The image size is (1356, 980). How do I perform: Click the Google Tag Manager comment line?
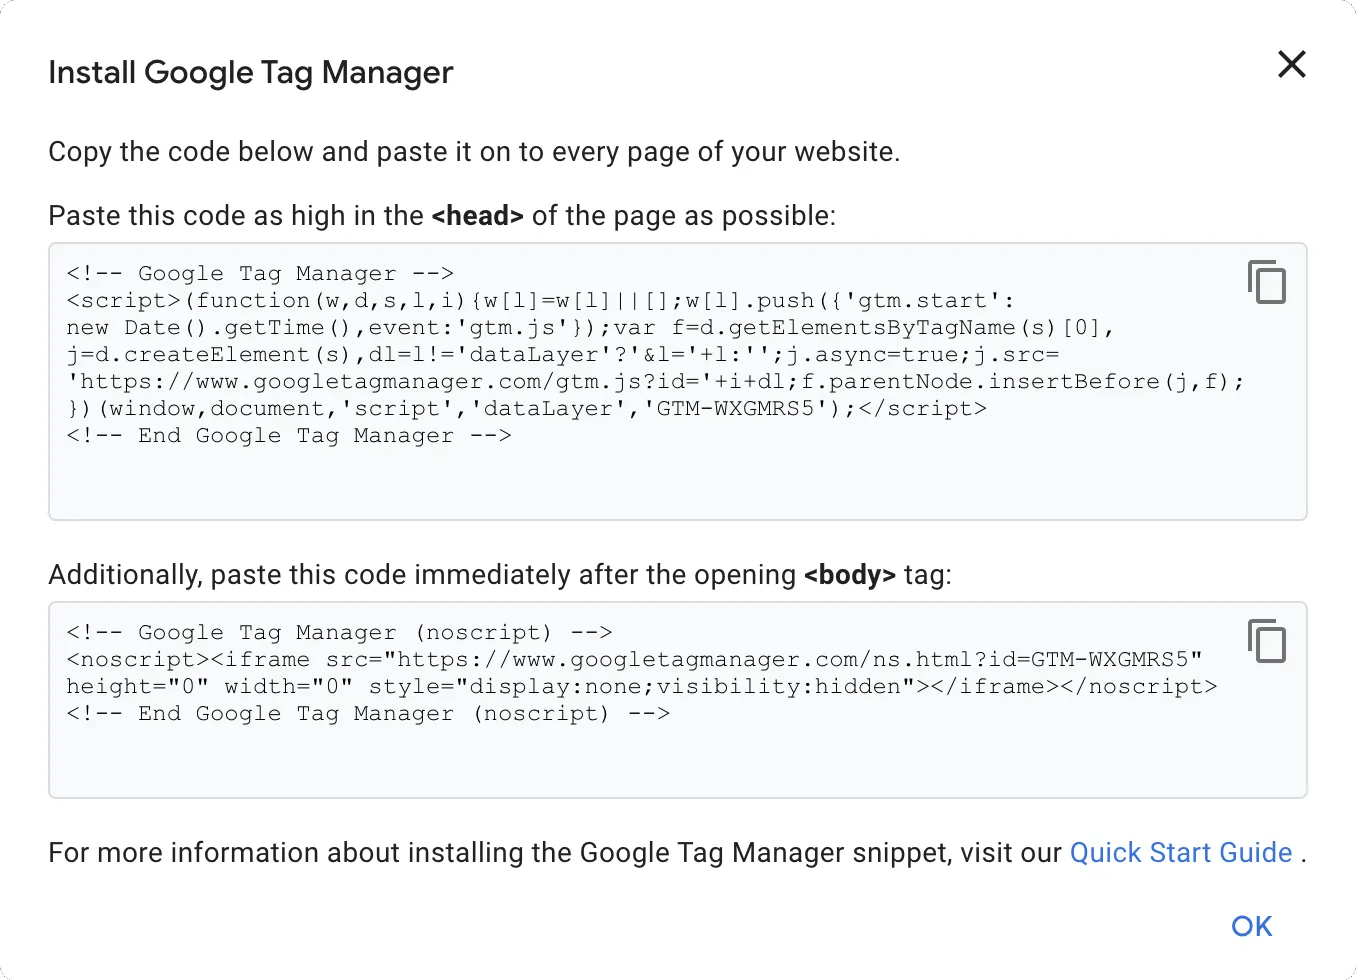(x=258, y=273)
